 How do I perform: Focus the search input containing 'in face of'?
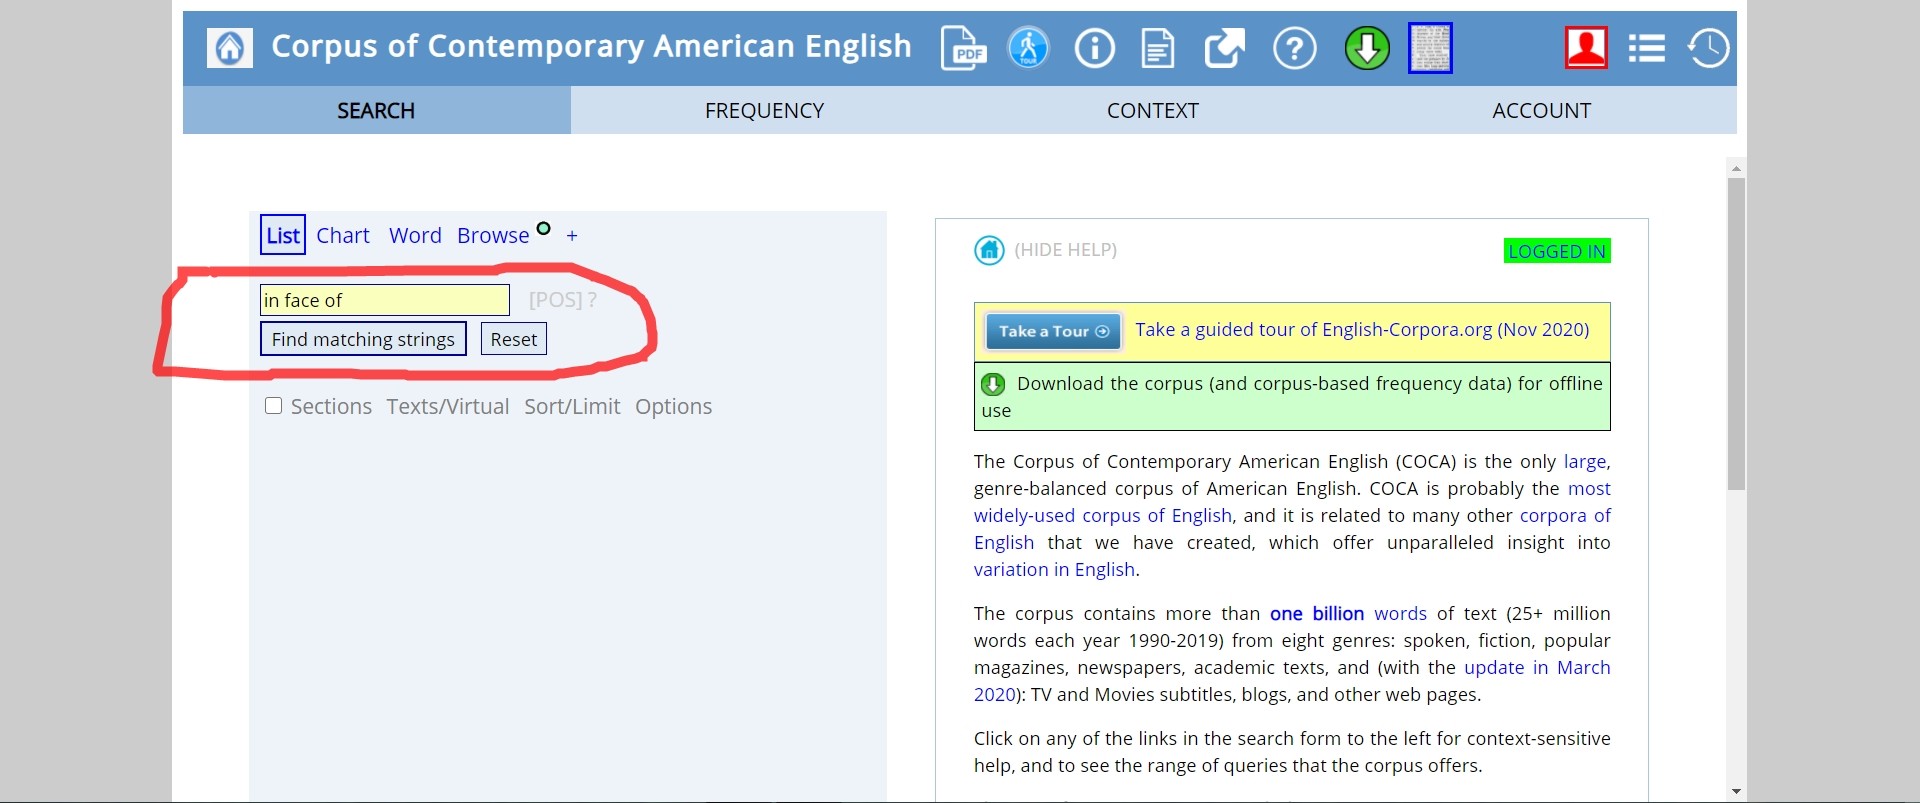[385, 300]
